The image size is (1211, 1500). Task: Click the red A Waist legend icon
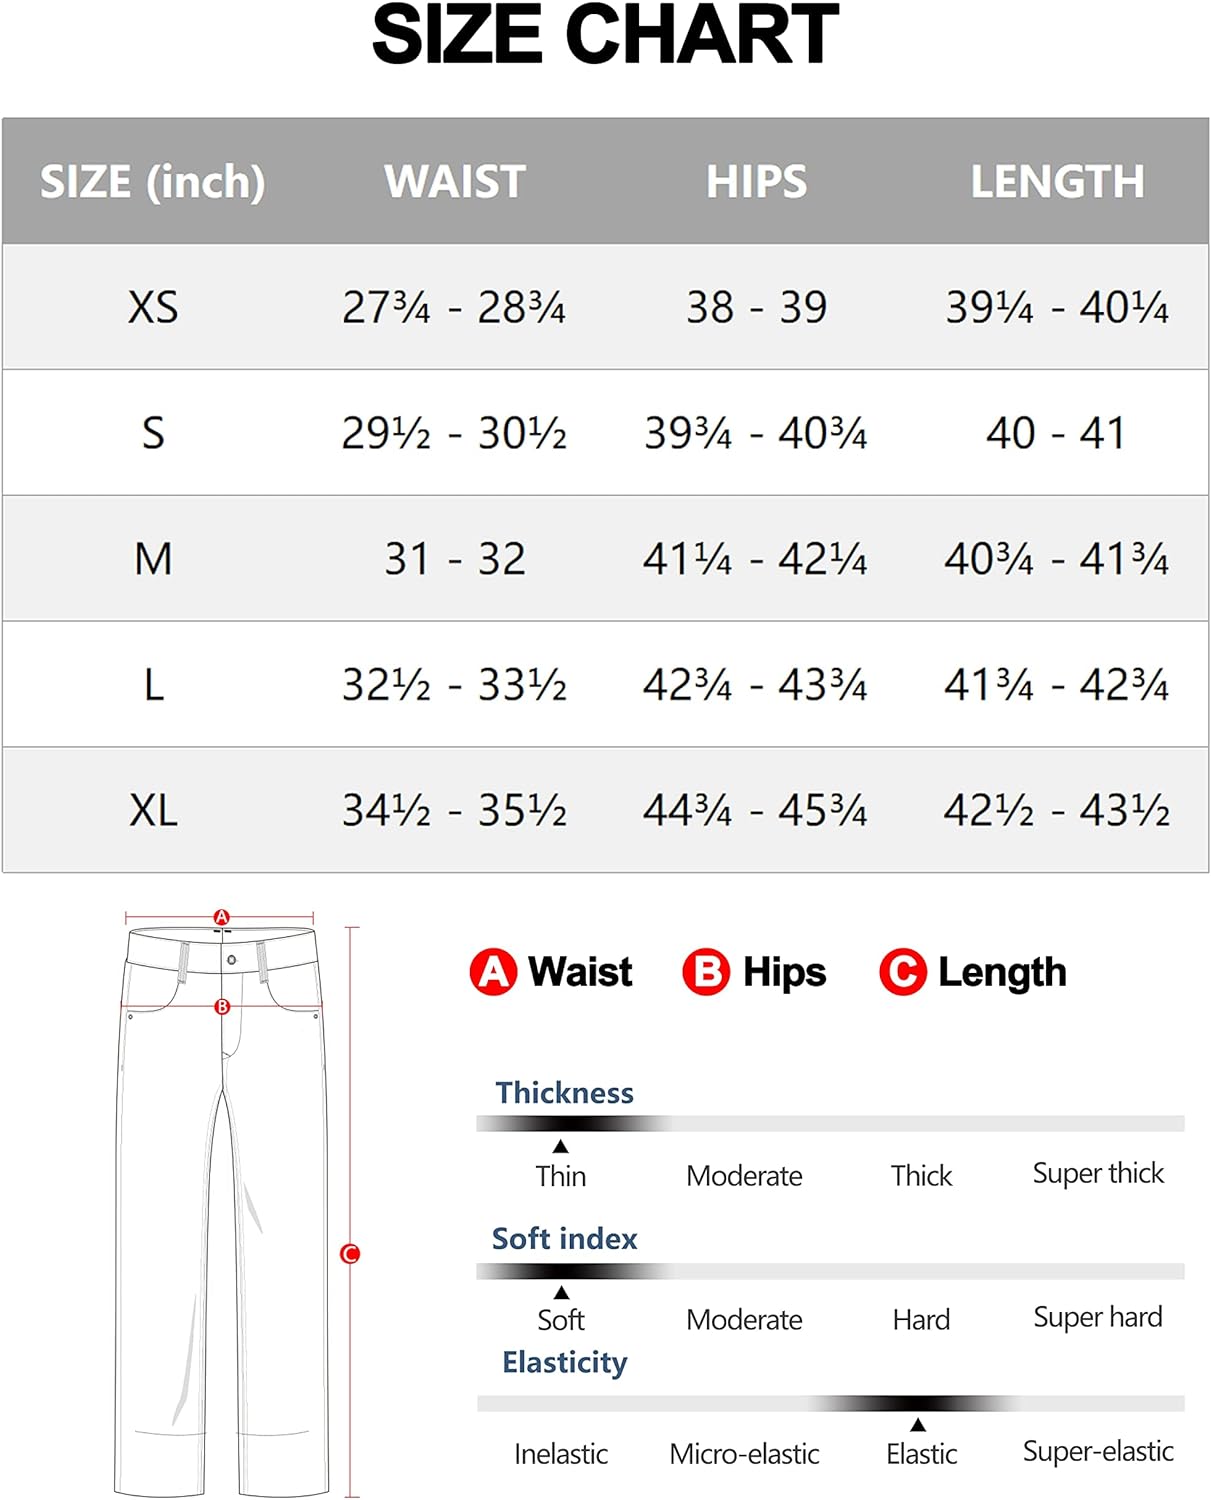tap(493, 972)
